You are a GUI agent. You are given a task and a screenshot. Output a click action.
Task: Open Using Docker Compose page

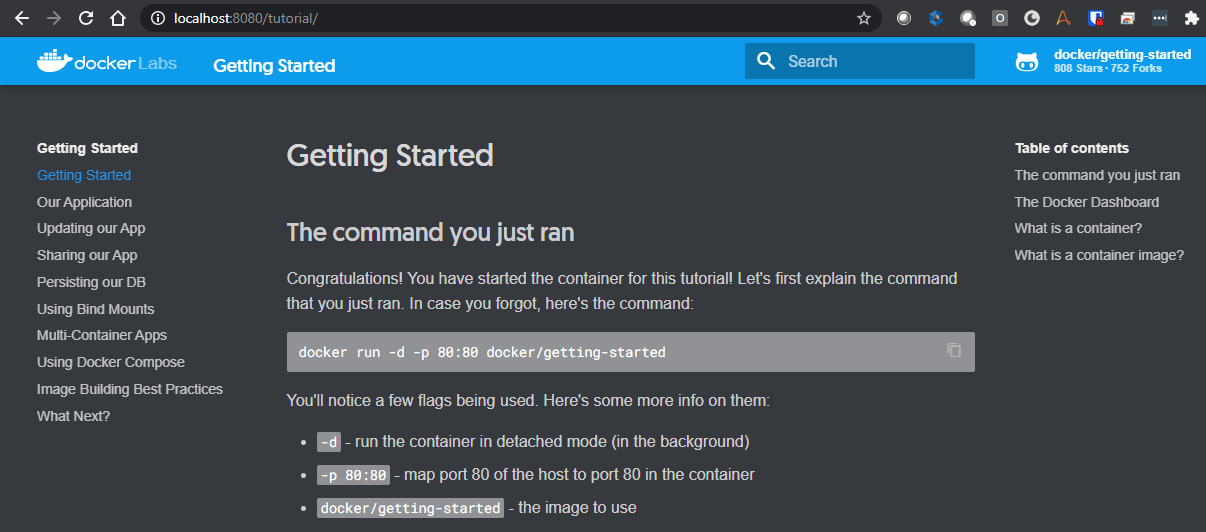point(111,362)
